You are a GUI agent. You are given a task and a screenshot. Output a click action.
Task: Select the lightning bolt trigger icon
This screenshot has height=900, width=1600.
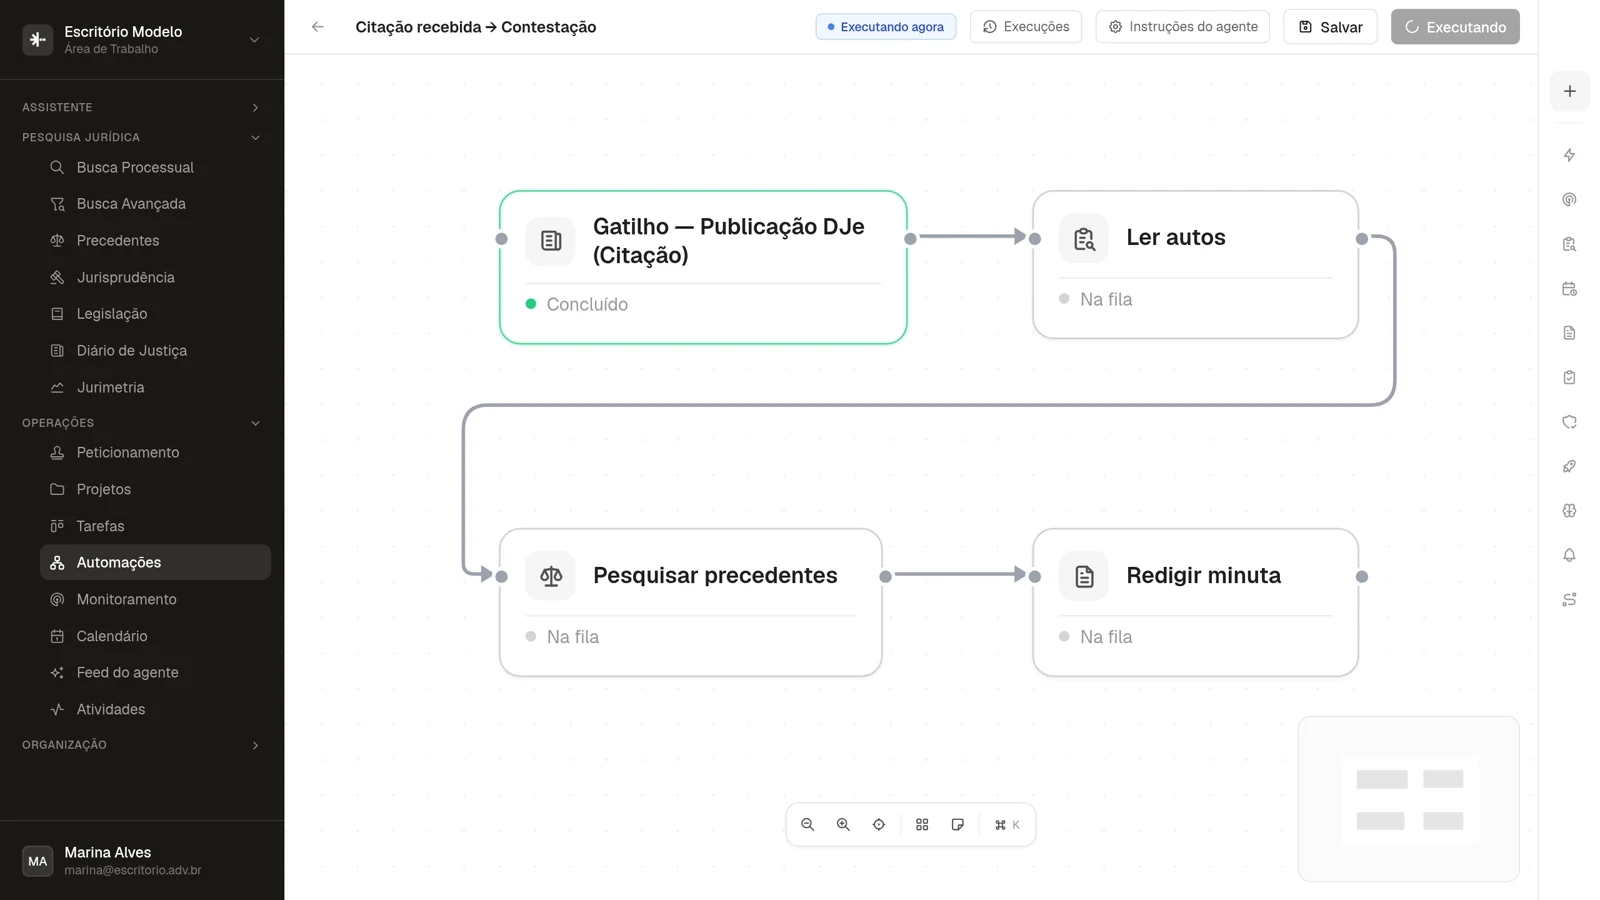point(1570,155)
